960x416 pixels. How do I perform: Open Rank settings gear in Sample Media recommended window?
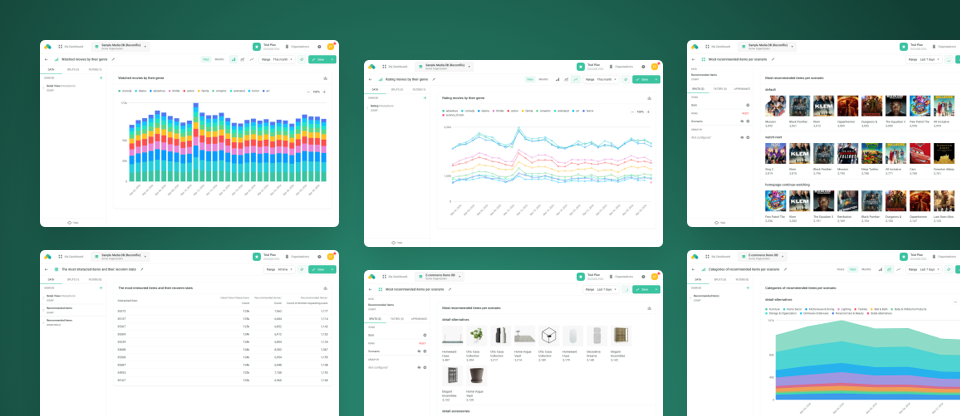(x=748, y=105)
